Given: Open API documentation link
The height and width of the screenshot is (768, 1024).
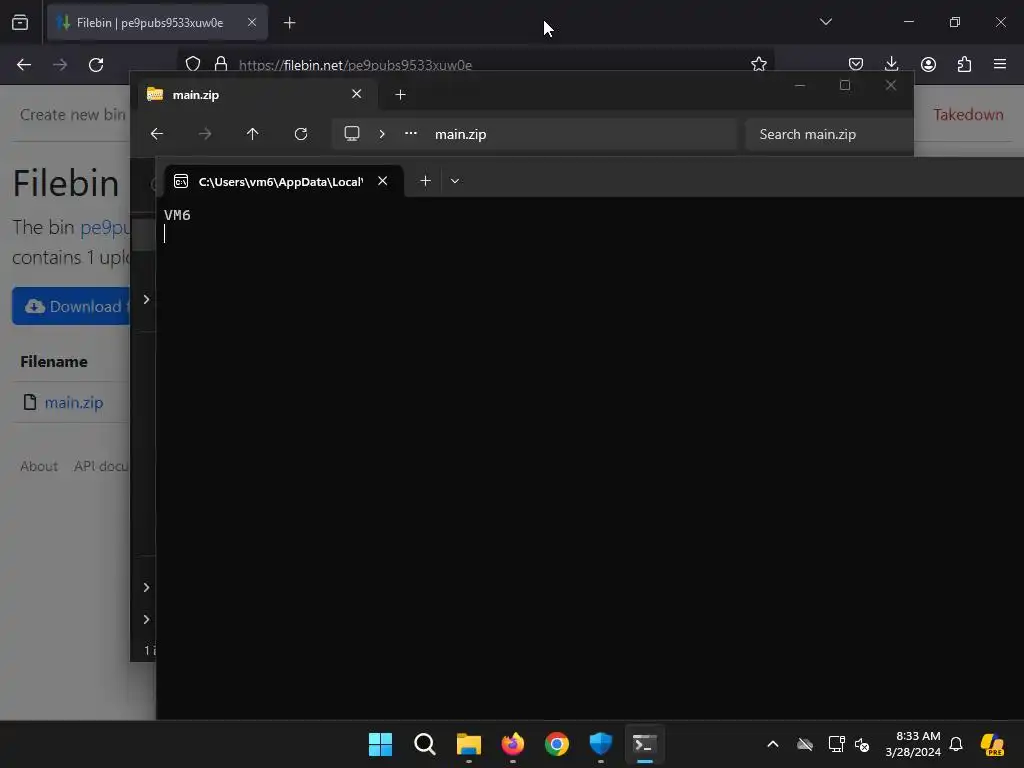Looking at the screenshot, I should pyautogui.click(x=101, y=466).
